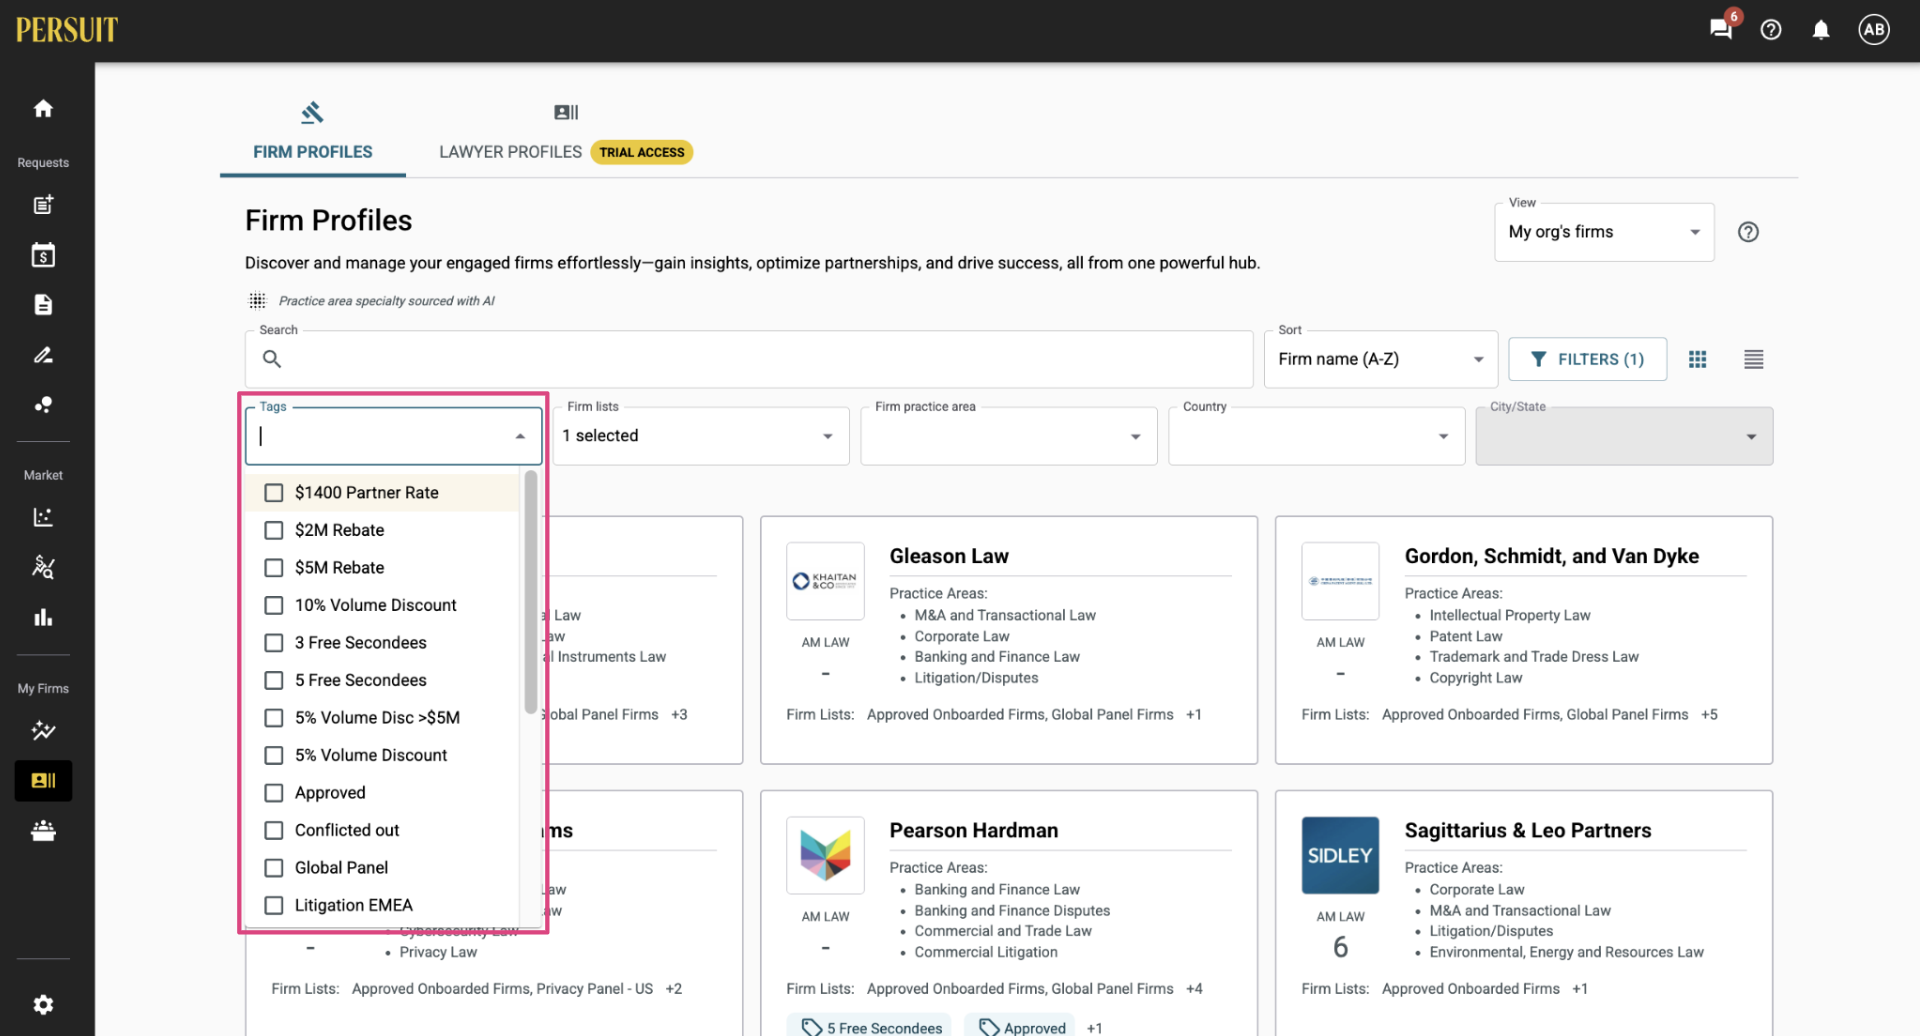Click the 5 Free Secondees chip on Pearson Hardman

tap(871, 1027)
